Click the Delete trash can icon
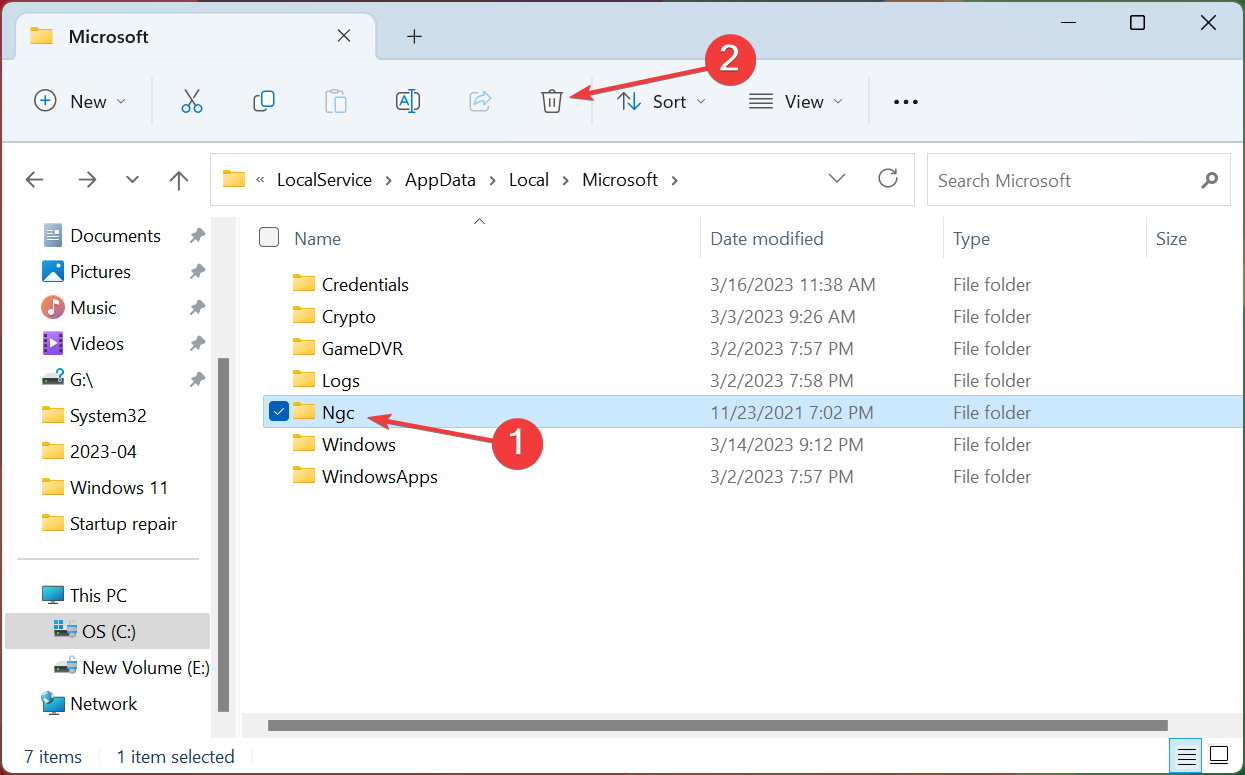The height and width of the screenshot is (775, 1245). [x=552, y=101]
